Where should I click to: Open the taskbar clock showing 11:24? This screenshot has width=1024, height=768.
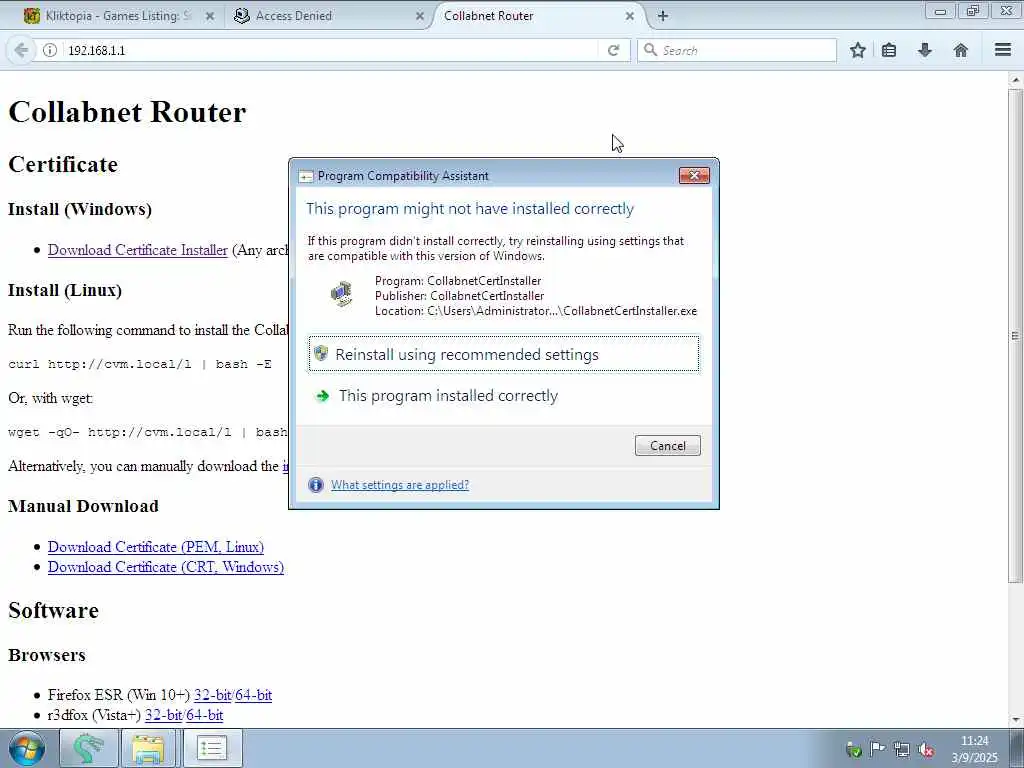974,749
